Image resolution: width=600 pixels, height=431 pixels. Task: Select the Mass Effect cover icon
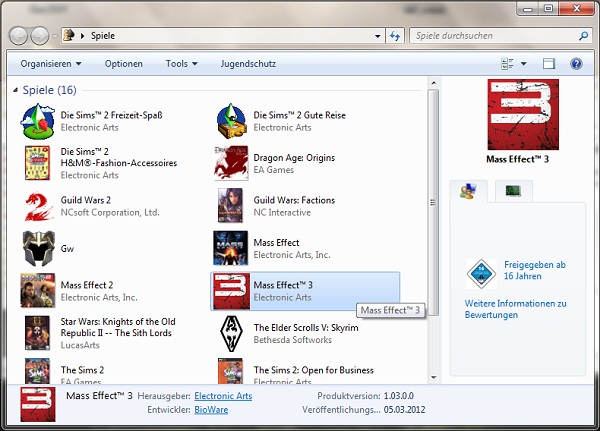point(230,248)
